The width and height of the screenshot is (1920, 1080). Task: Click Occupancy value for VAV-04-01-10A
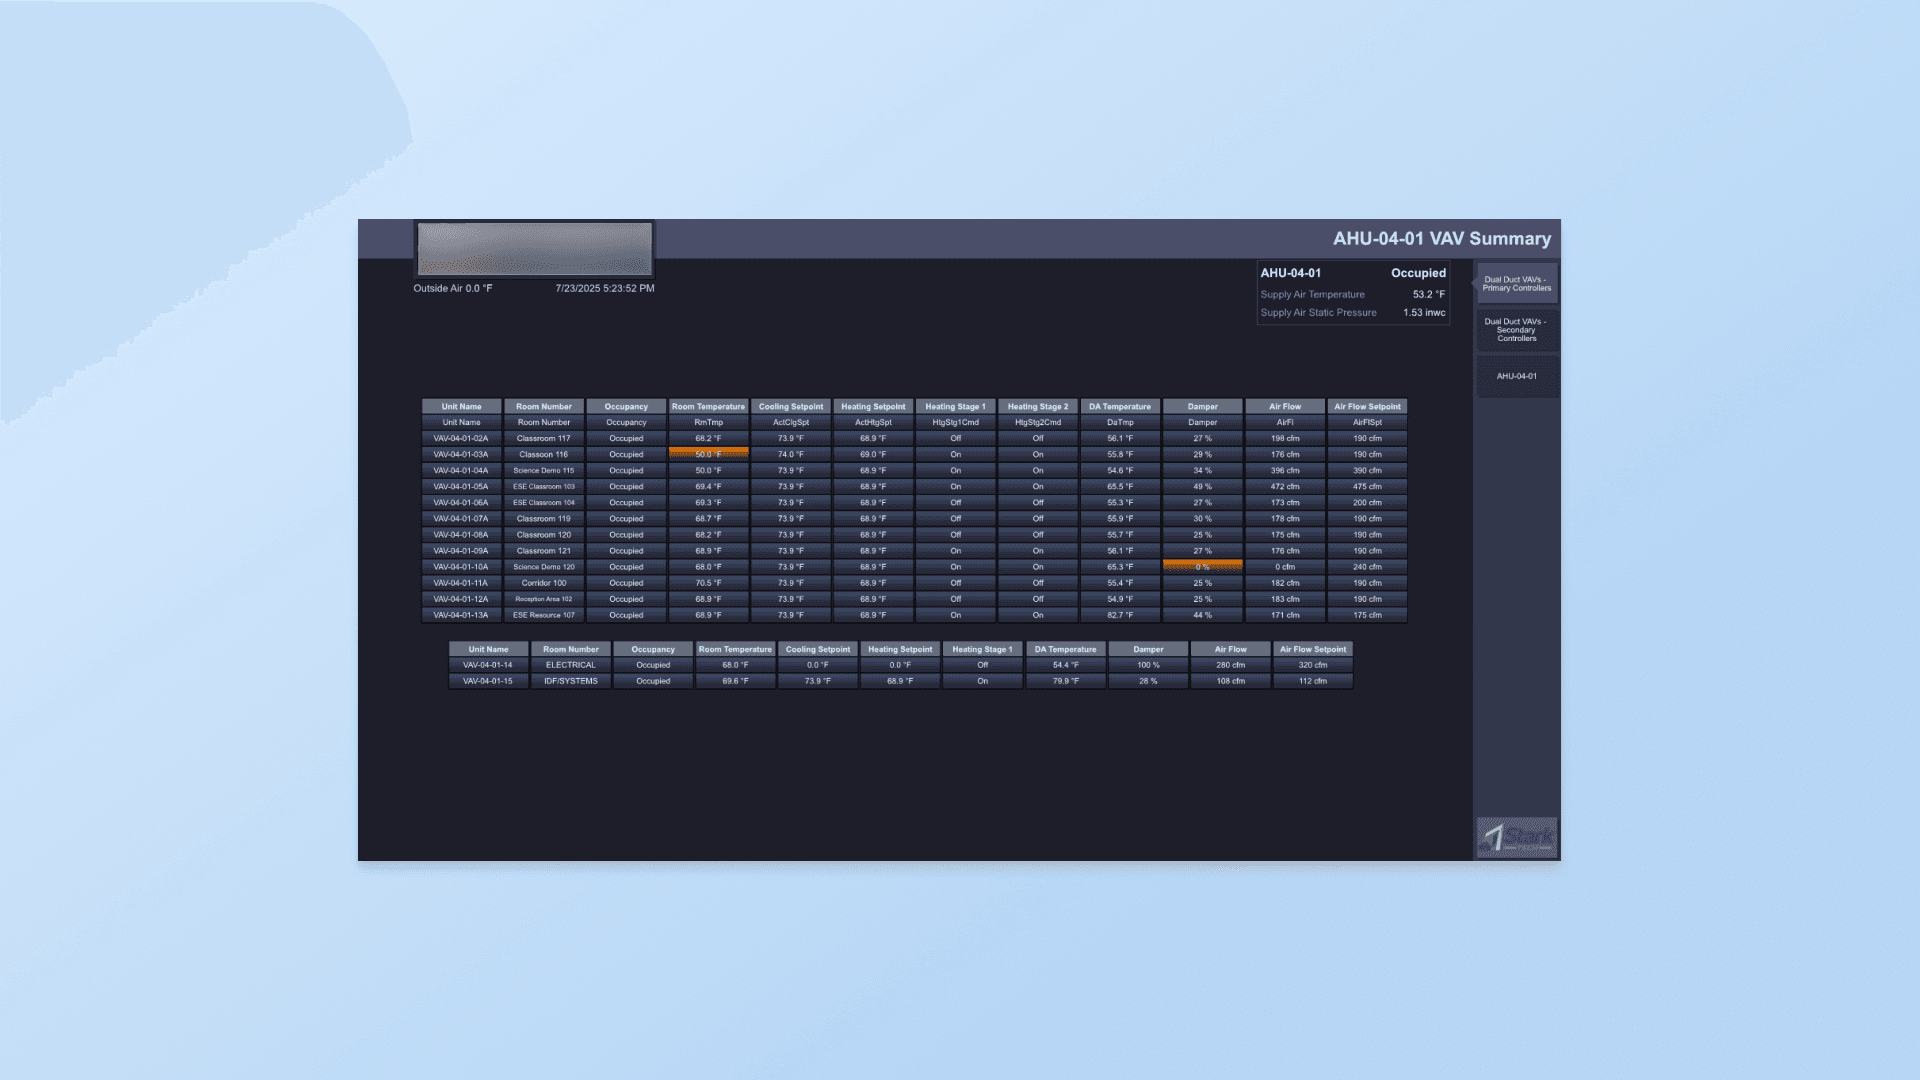(626, 567)
